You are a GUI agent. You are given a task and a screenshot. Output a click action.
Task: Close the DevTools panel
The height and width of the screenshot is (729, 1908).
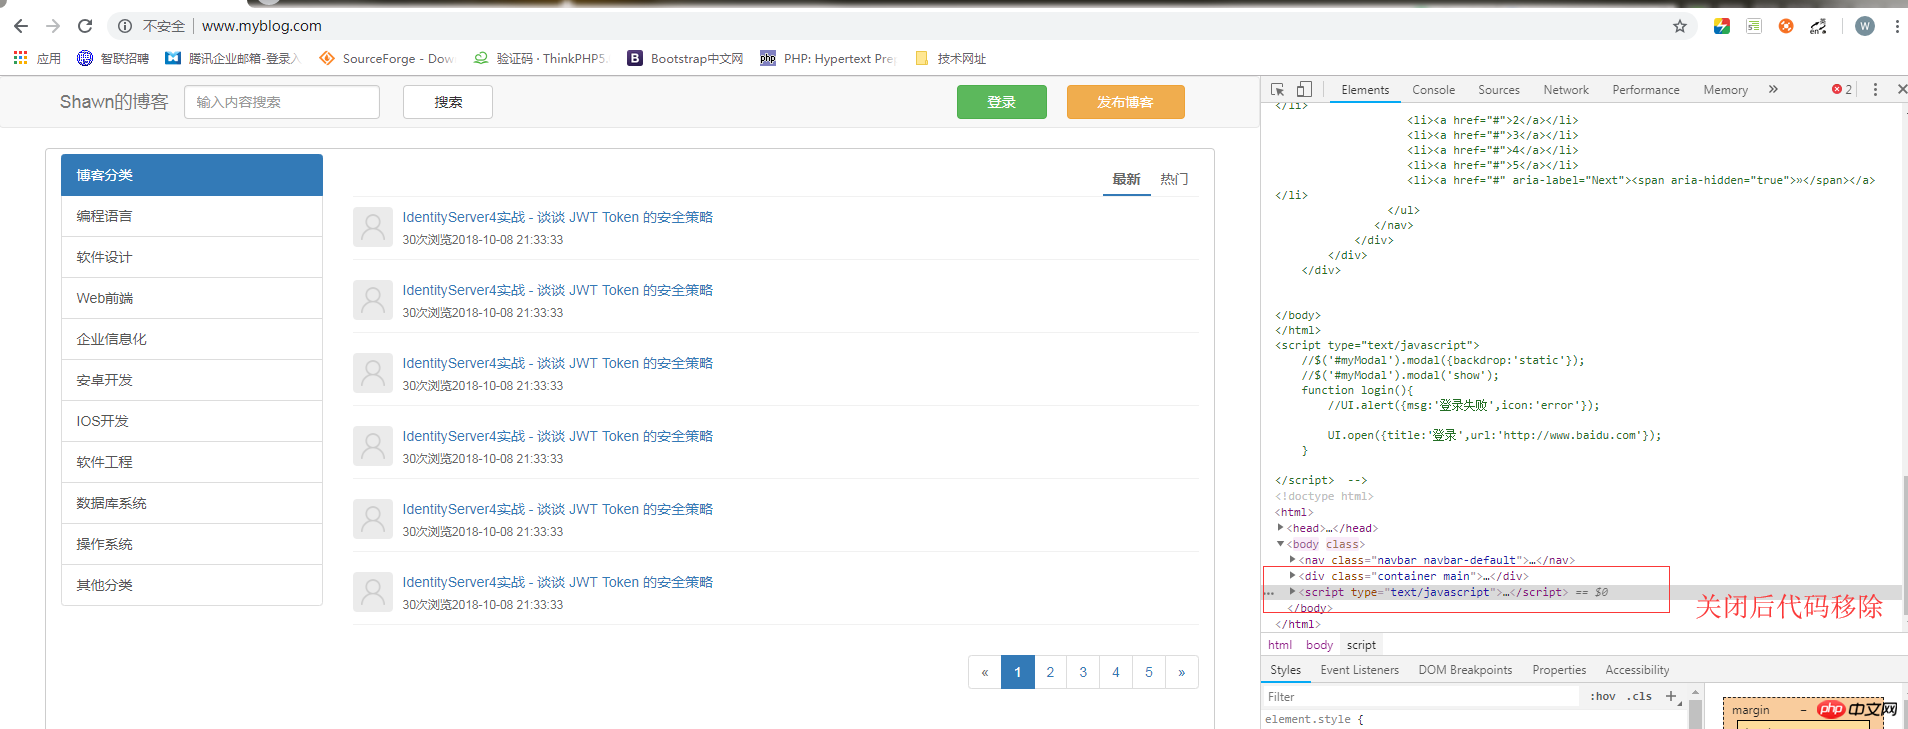1901,89
